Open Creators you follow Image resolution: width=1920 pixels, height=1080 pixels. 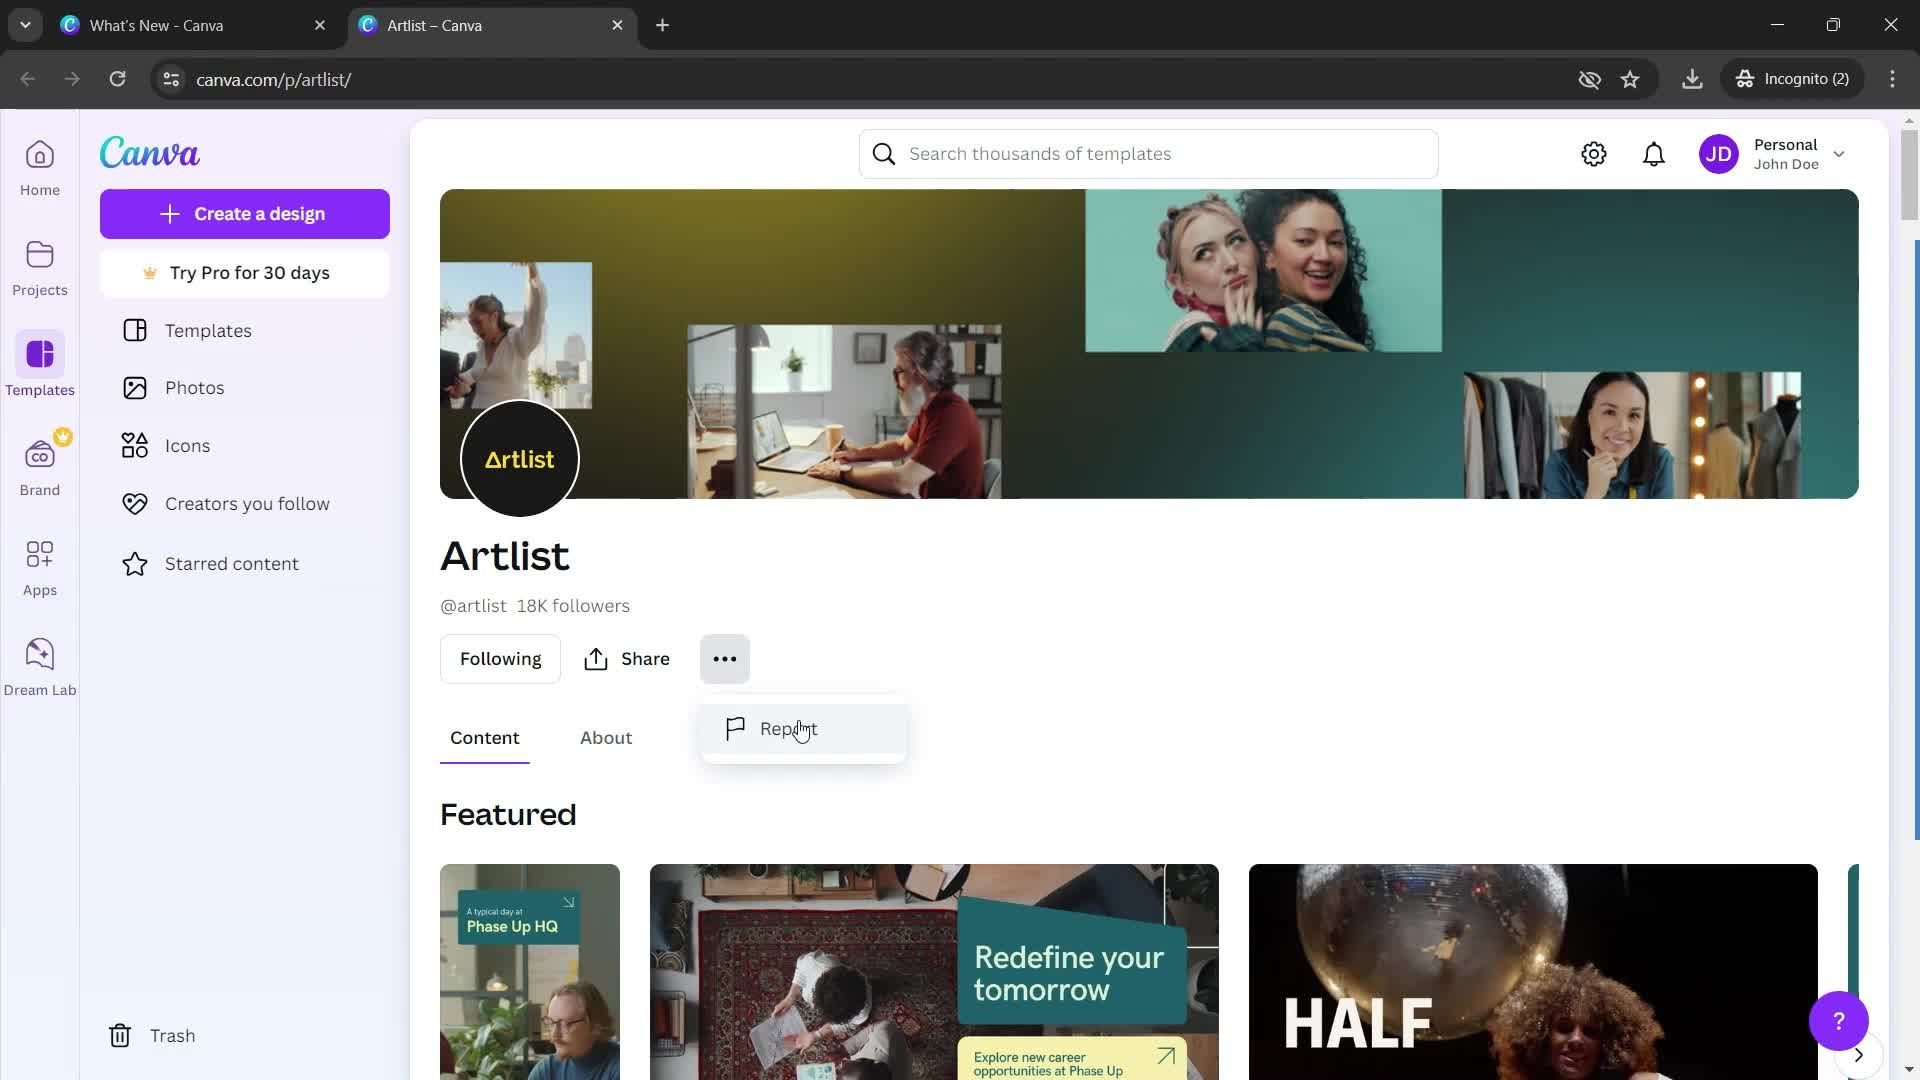[x=245, y=504]
